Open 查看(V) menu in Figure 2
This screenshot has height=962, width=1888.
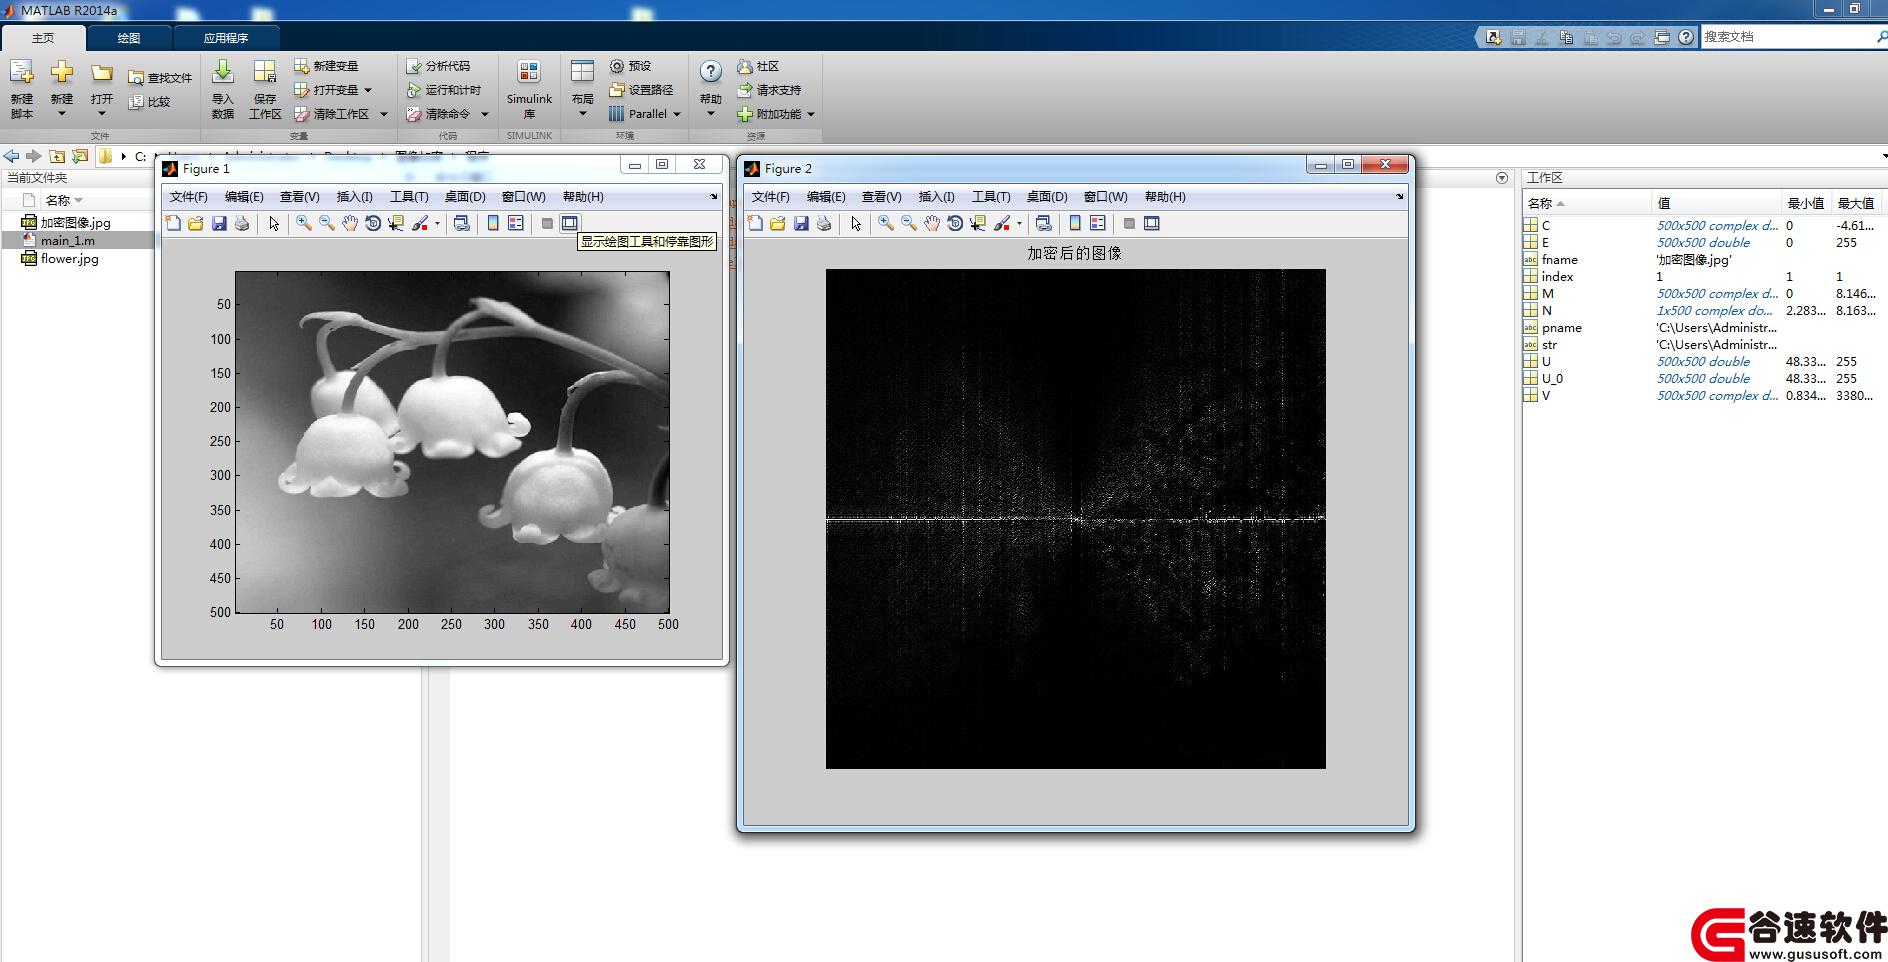click(x=881, y=197)
